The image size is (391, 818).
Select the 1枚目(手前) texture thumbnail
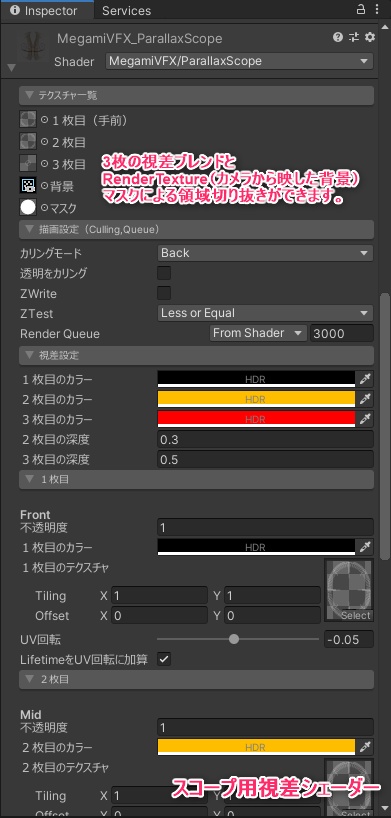point(28,119)
